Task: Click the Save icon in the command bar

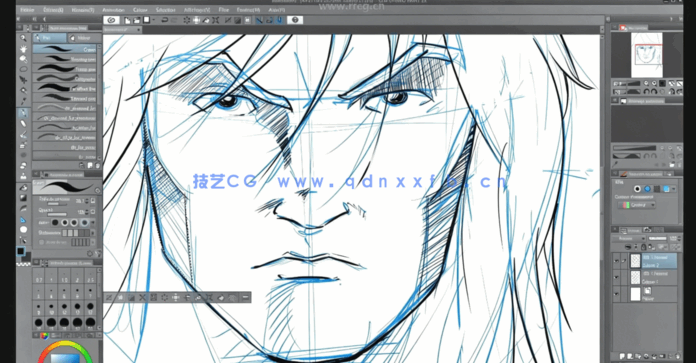Action: coord(146,20)
